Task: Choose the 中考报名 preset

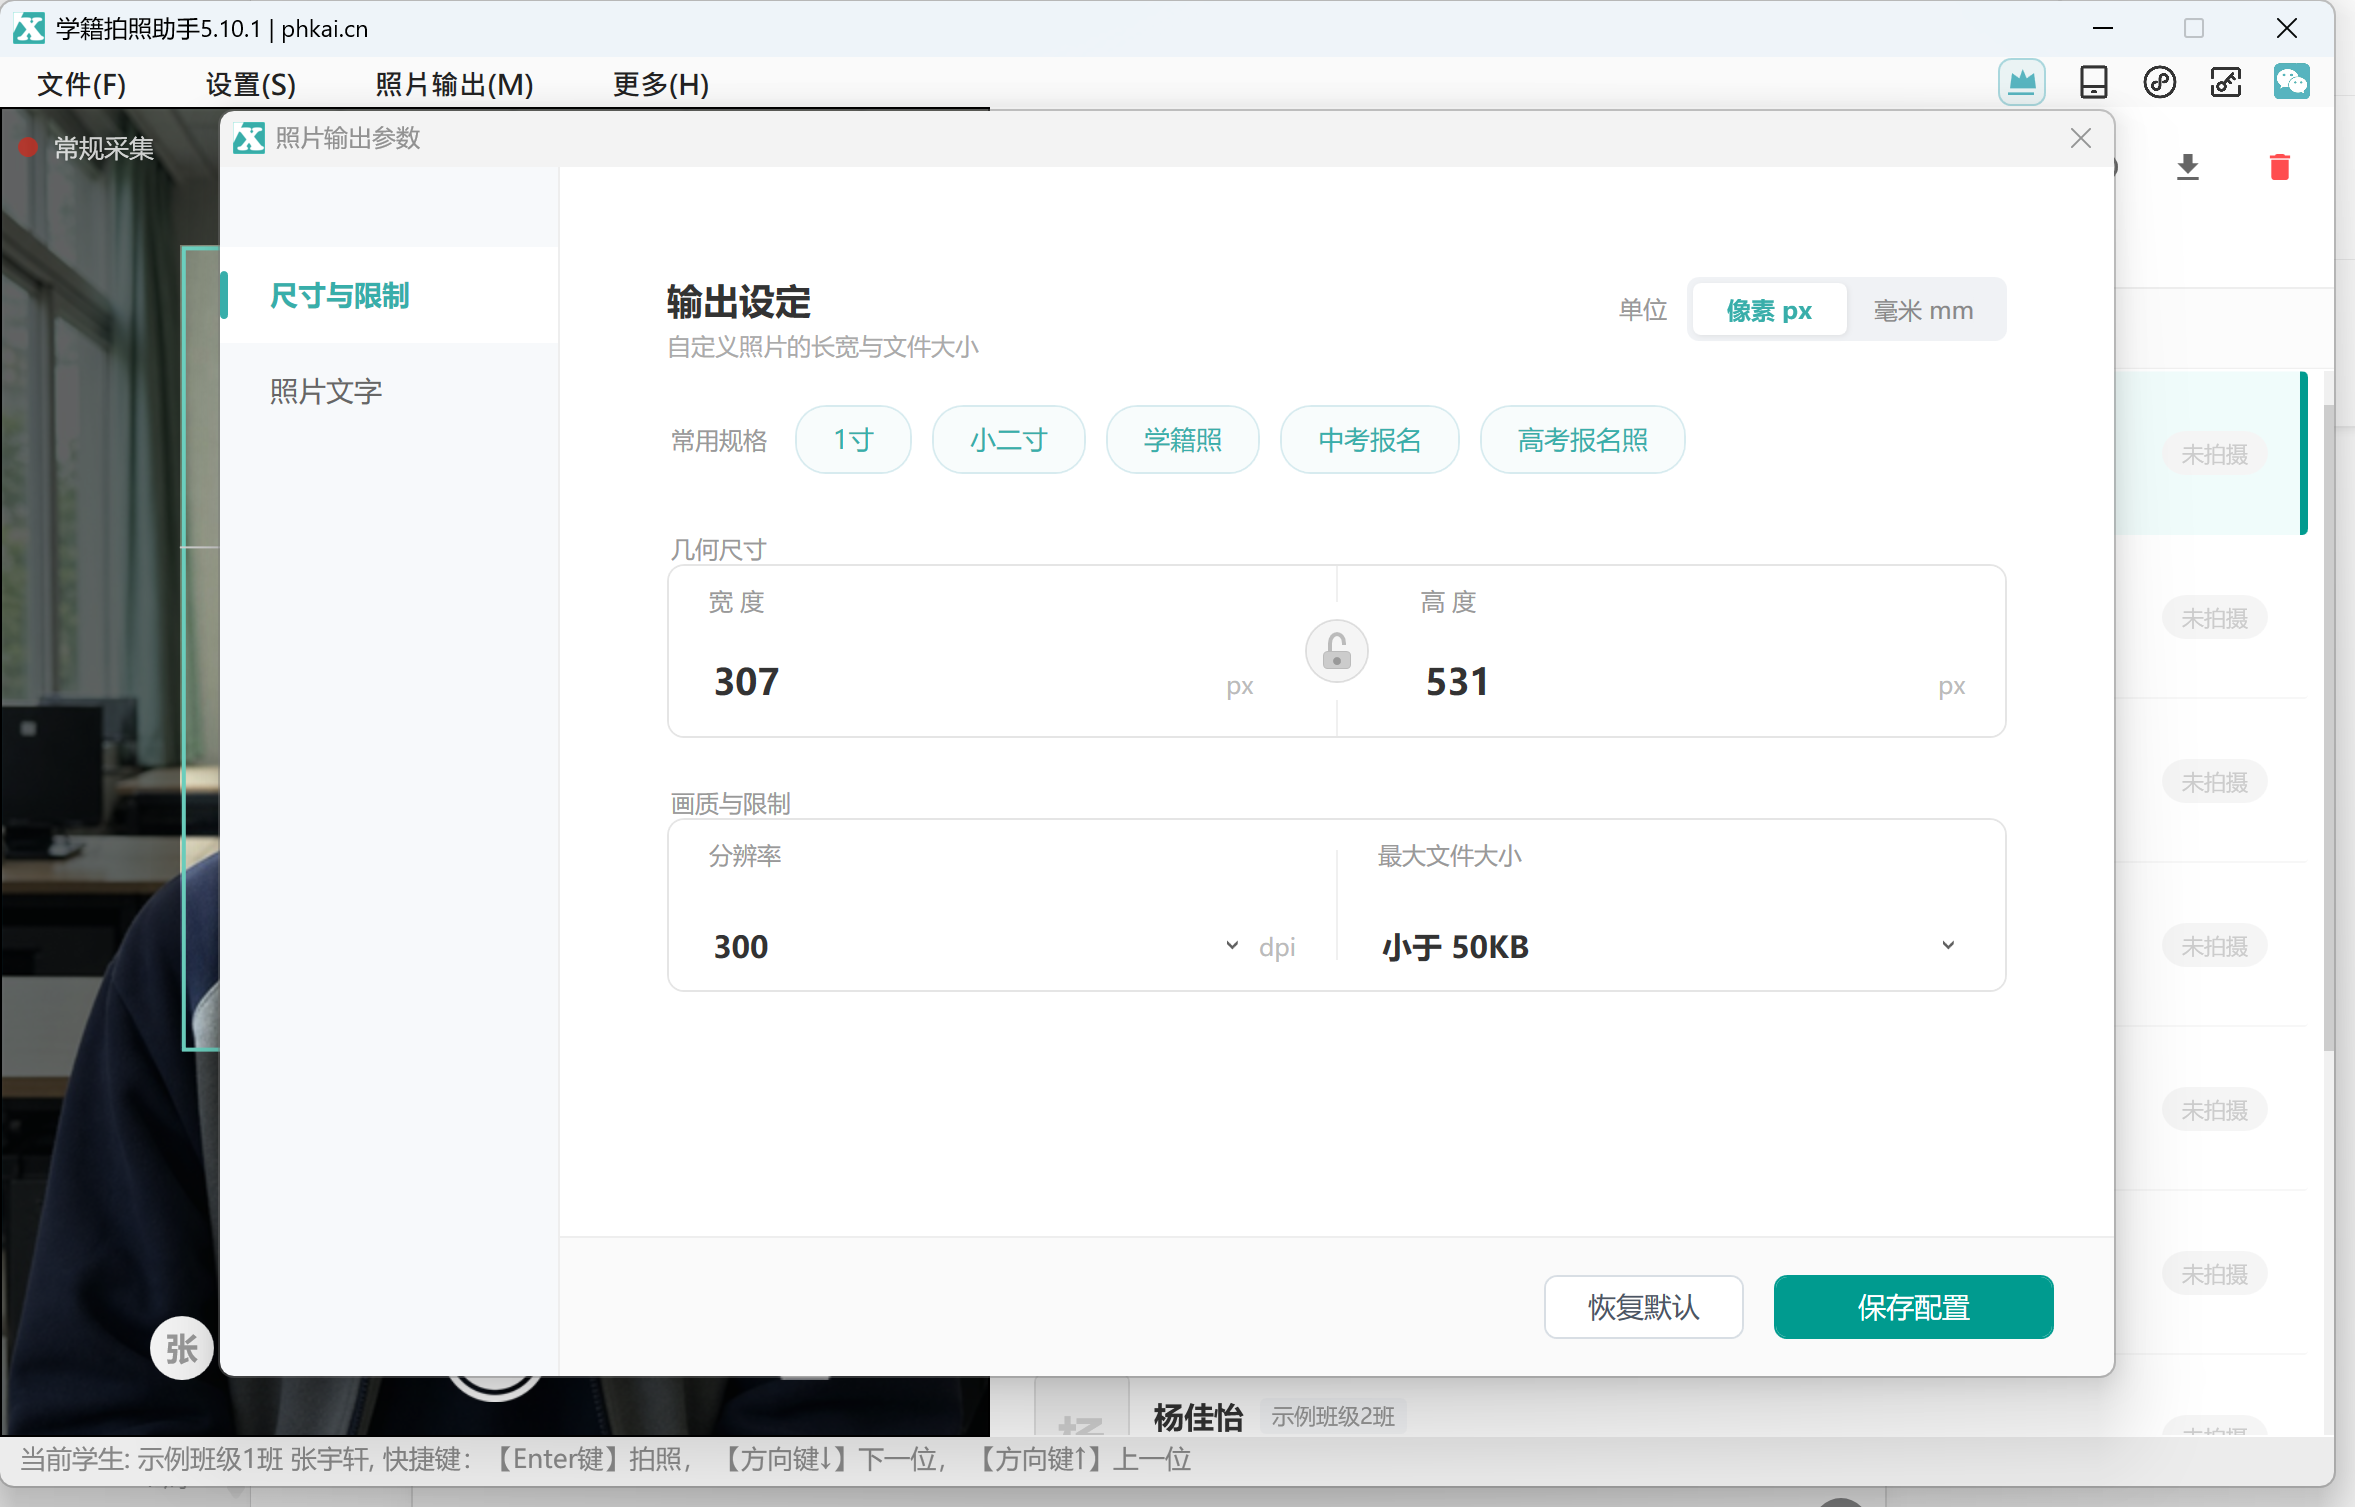Action: click(1369, 440)
